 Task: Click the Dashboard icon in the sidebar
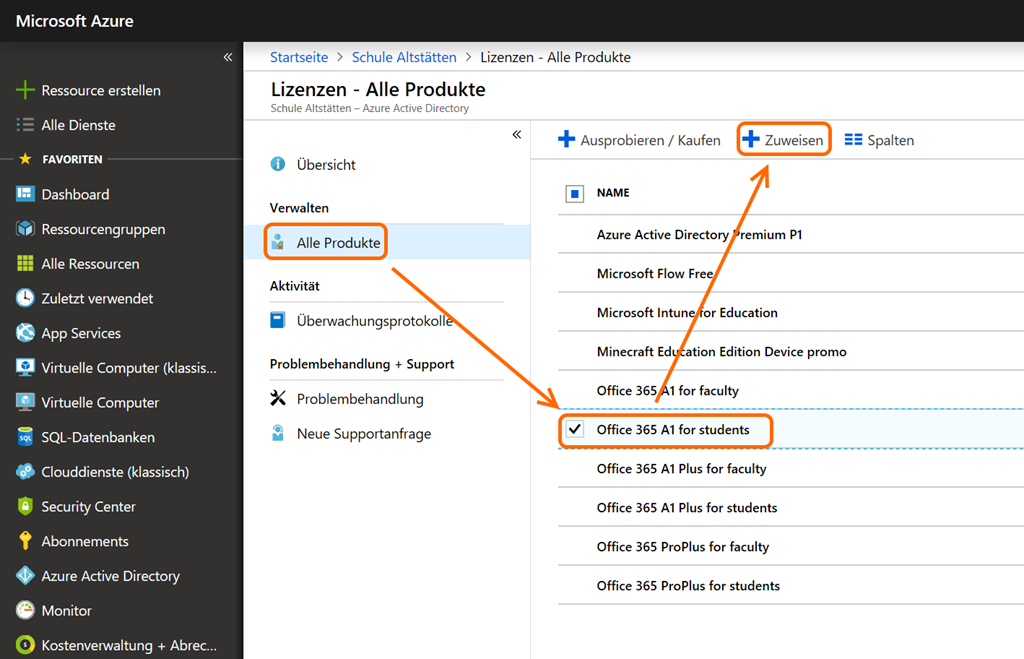25,194
